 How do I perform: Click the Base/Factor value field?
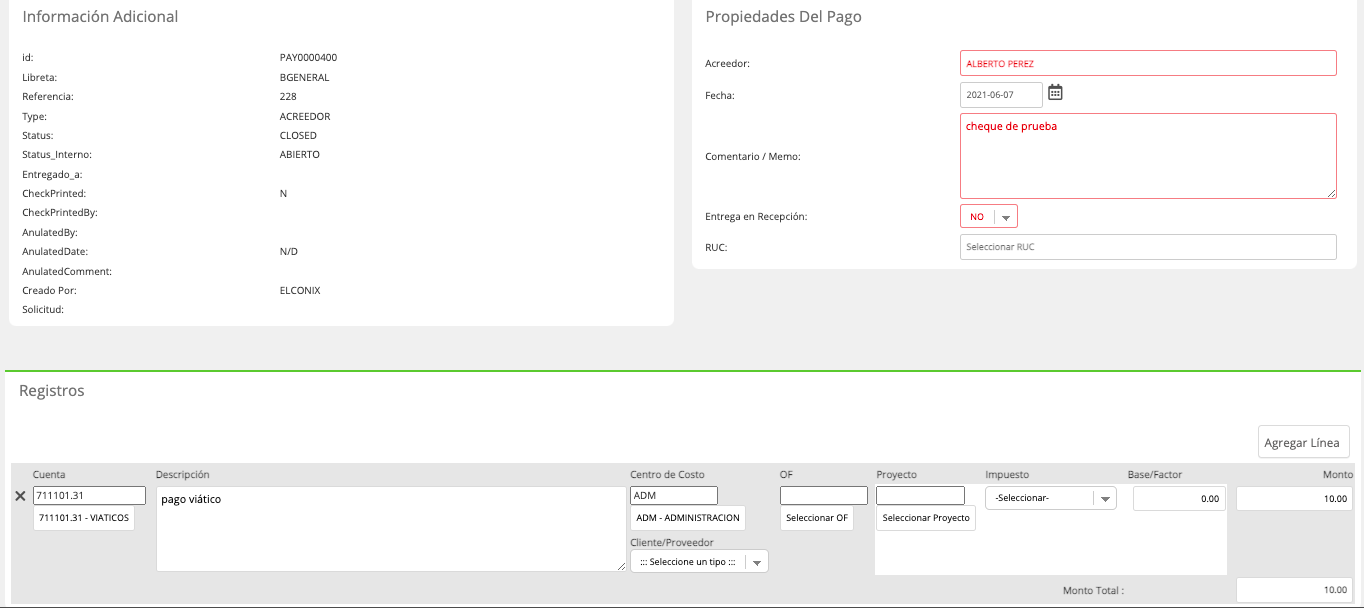point(1180,498)
